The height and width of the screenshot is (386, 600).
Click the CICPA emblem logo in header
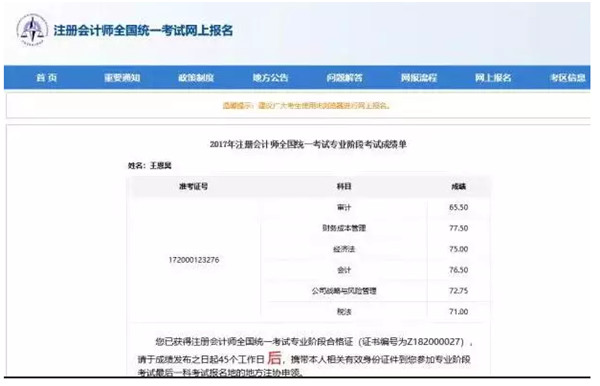tap(33, 30)
